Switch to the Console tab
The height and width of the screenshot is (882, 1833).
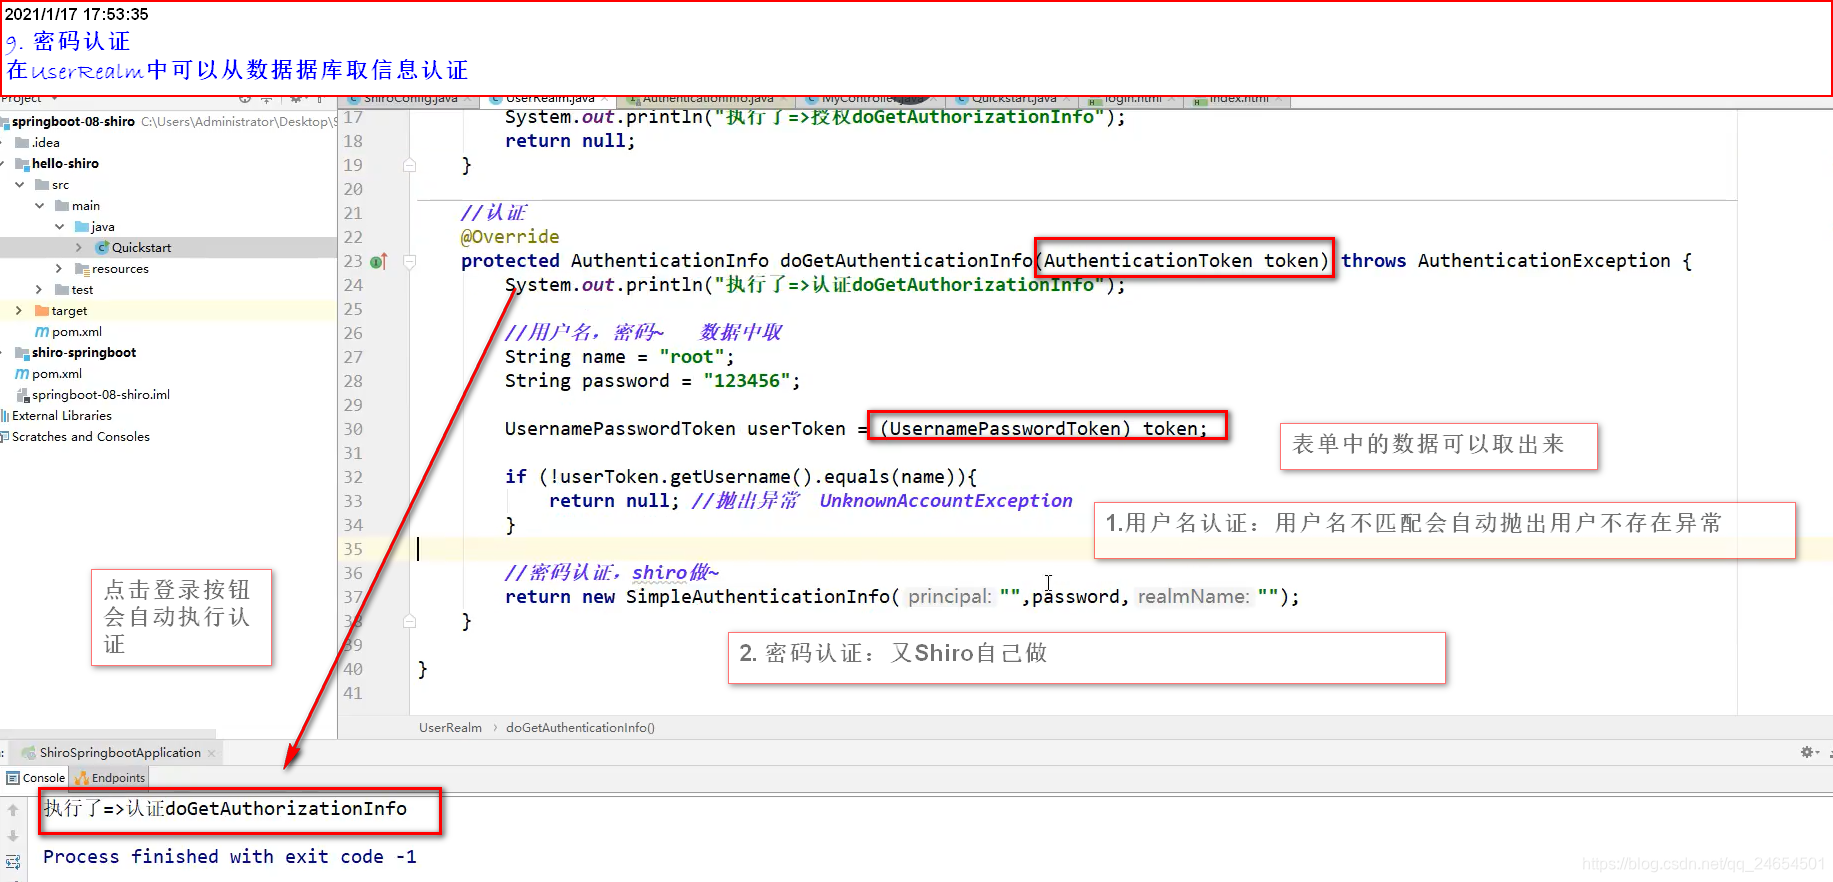click(x=36, y=778)
